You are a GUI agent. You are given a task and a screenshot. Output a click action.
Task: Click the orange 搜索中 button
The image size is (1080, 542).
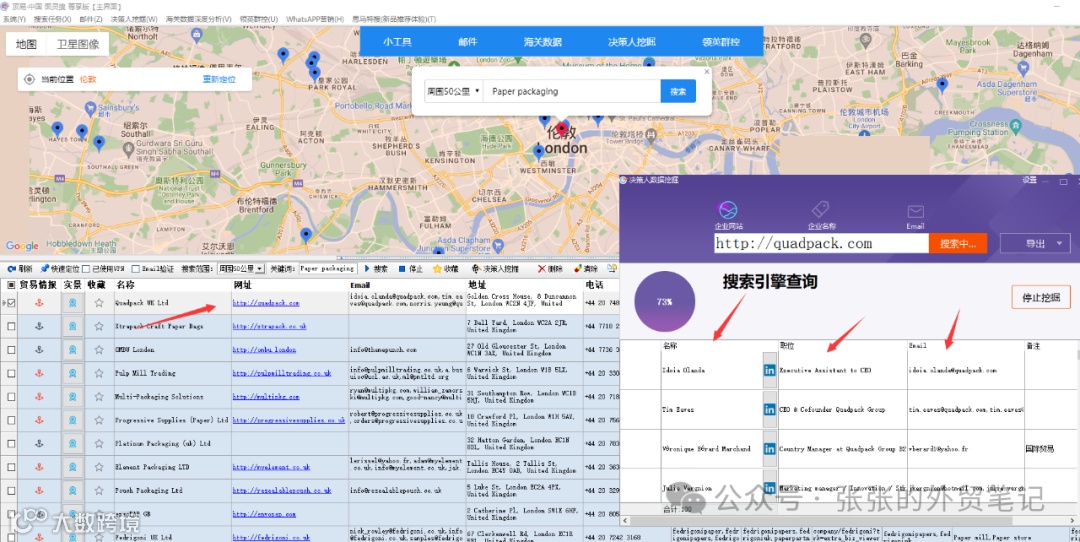coord(957,243)
